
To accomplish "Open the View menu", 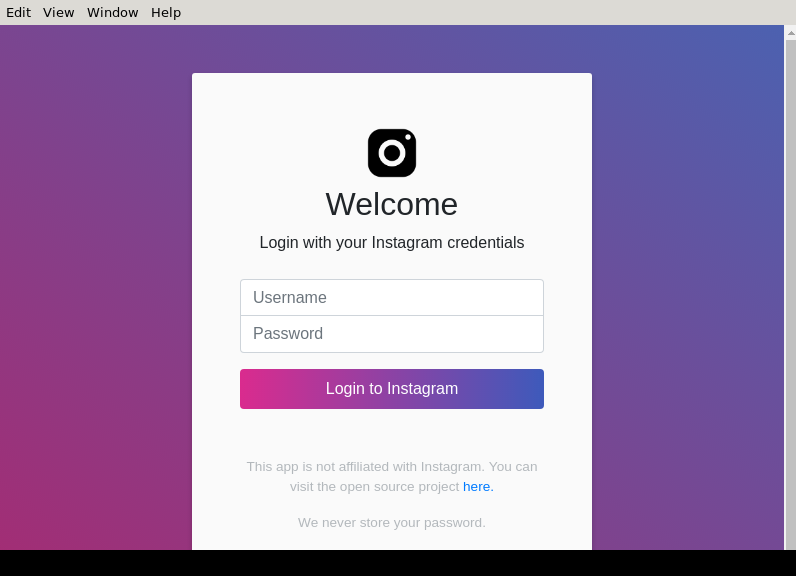I will pyautogui.click(x=58, y=12).
